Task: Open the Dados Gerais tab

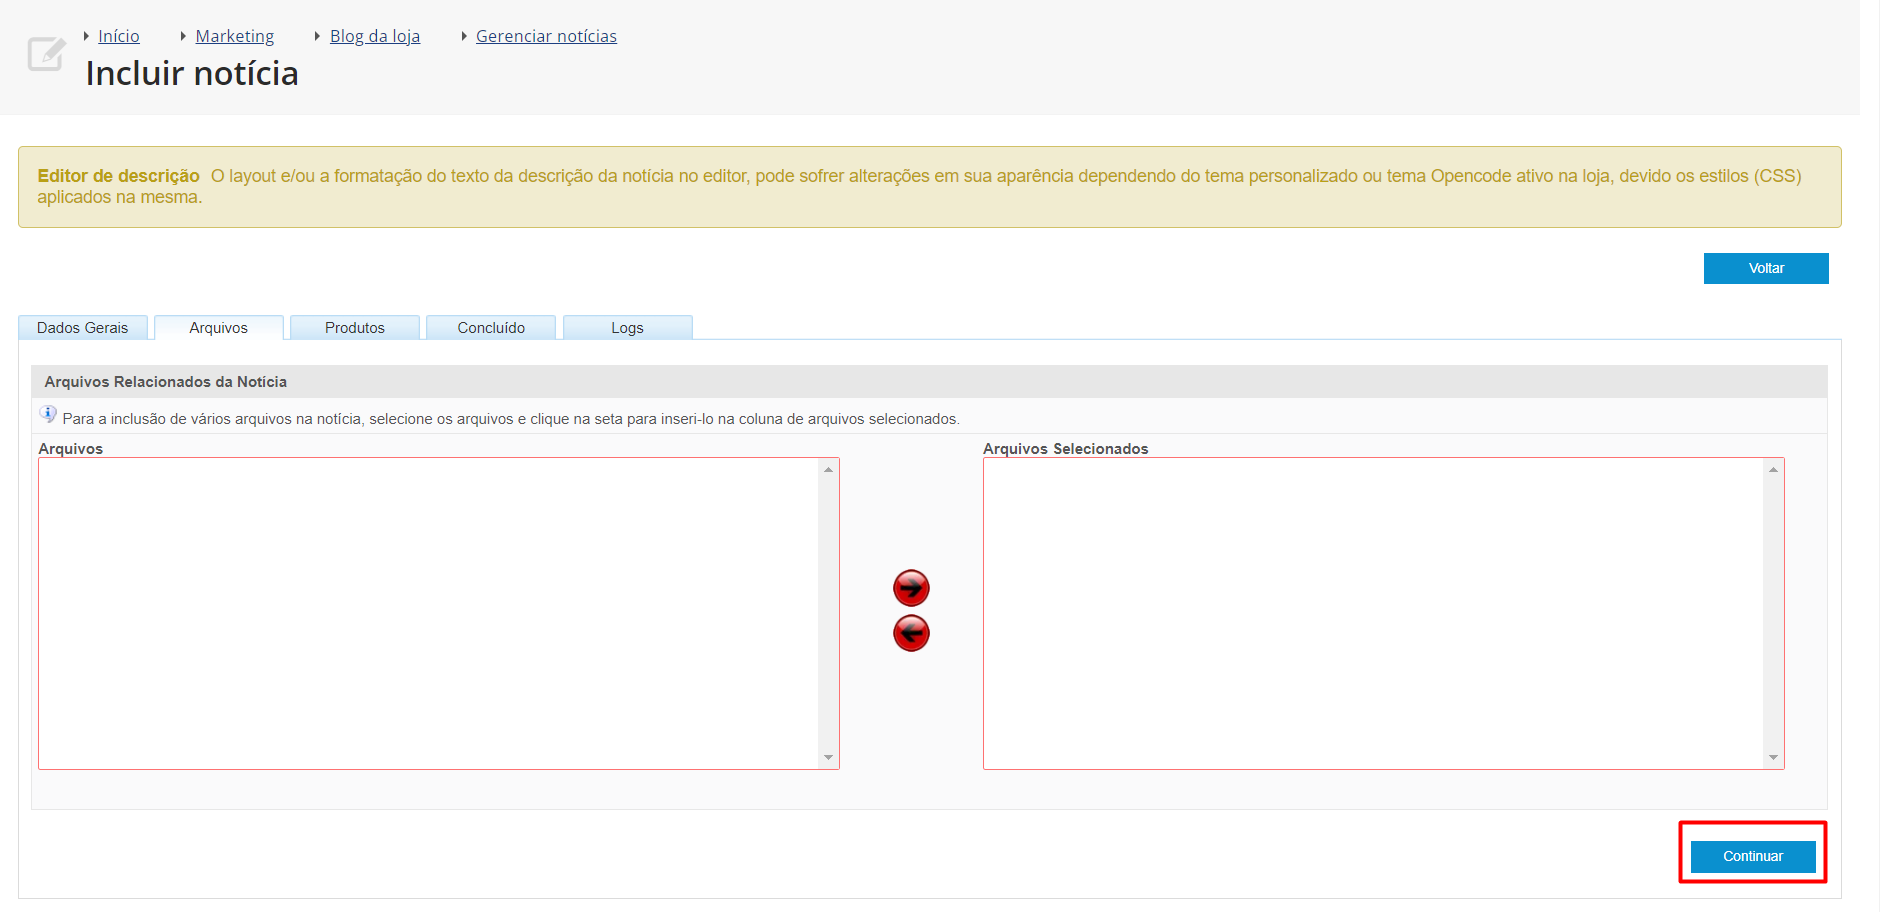Action: (x=83, y=328)
